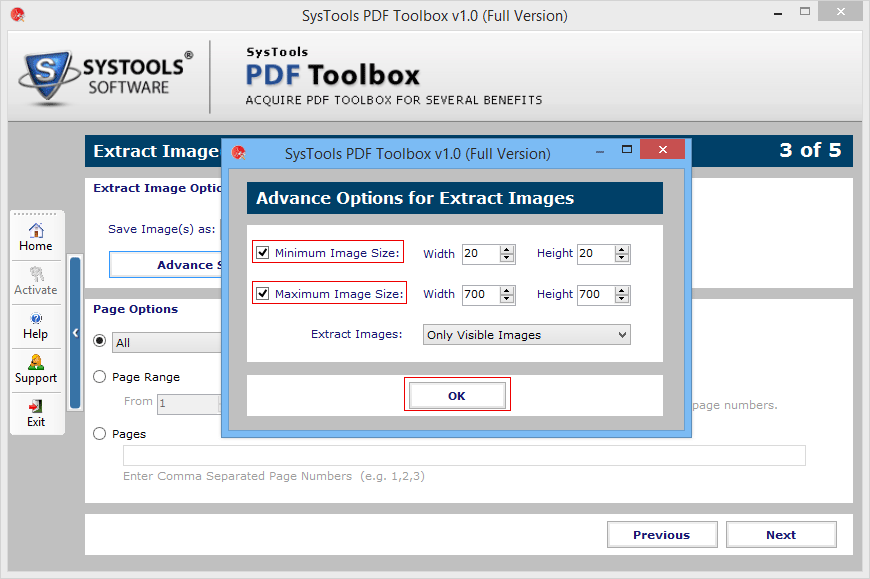The width and height of the screenshot is (870, 579).
Task: Click the dialog title bar app icon
Action: [239, 152]
